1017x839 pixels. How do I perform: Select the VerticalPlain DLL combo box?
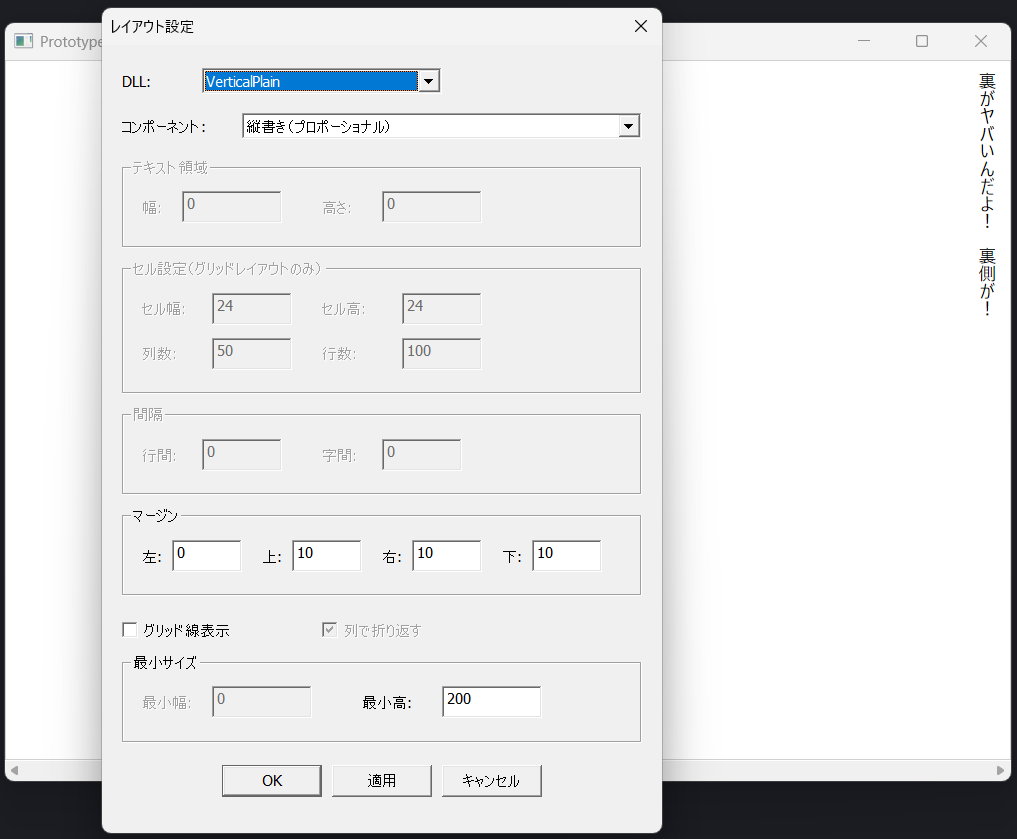click(310, 81)
